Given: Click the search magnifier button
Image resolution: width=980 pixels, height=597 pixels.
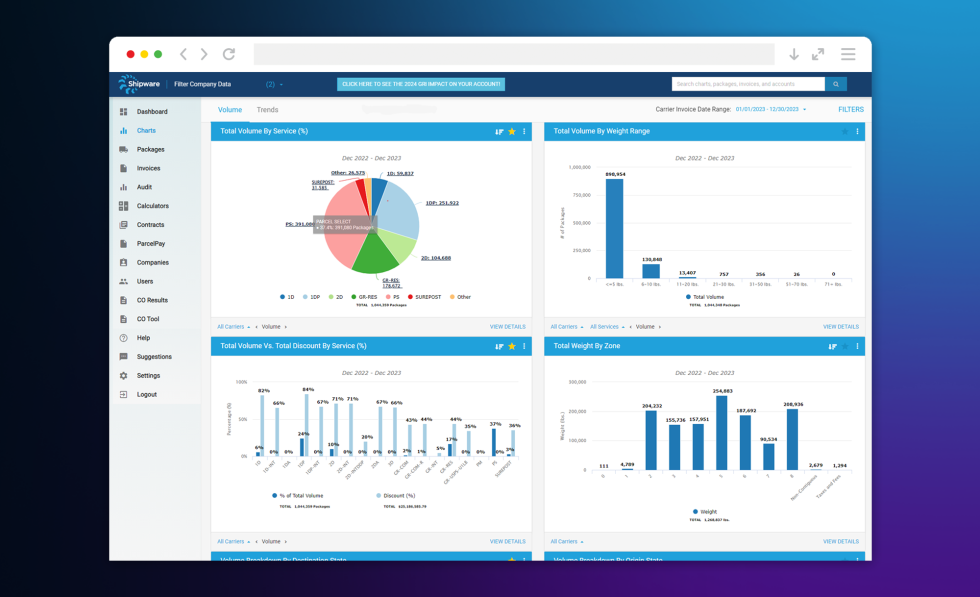Looking at the screenshot, I should [836, 84].
